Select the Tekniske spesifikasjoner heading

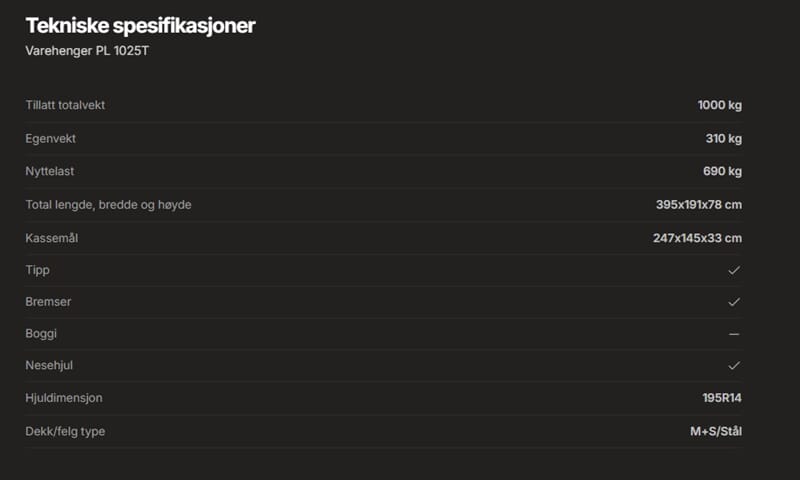coord(140,26)
